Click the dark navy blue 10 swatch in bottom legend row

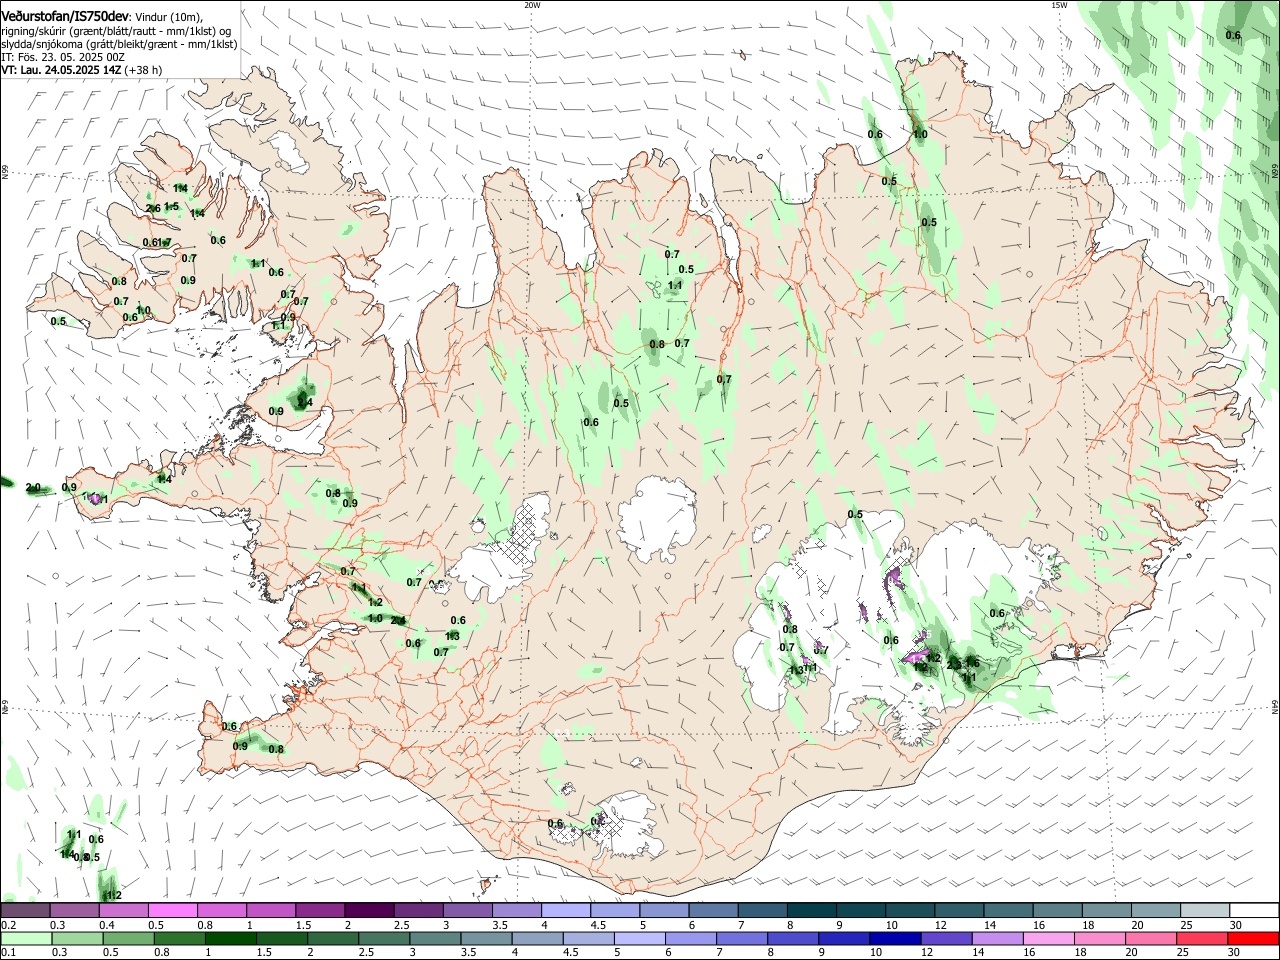tap(895, 938)
